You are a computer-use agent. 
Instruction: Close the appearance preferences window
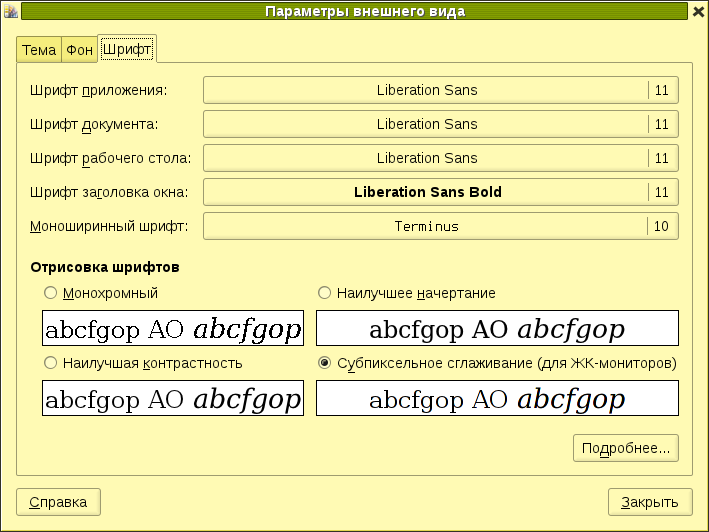pyautogui.click(x=699, y=11)
